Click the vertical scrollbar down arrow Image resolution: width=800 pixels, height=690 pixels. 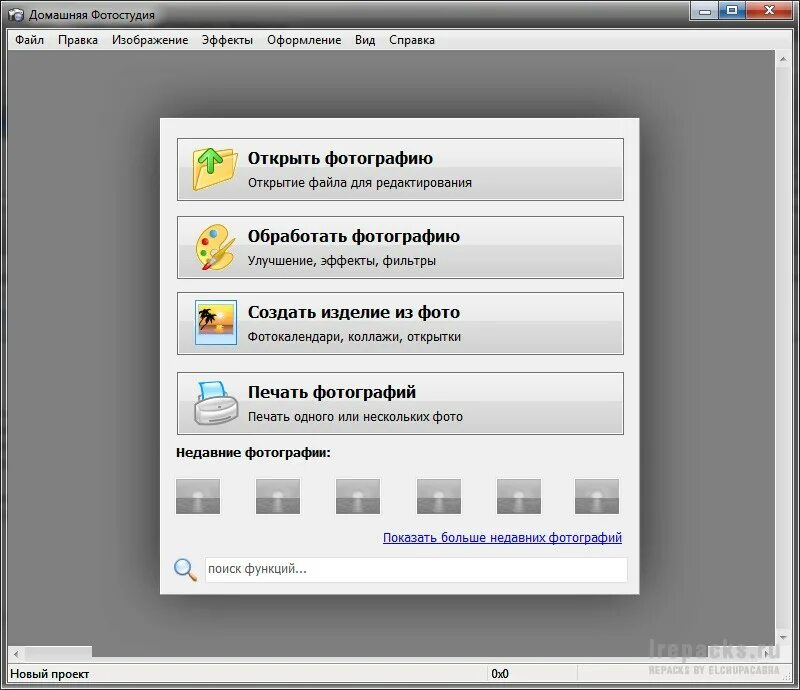point(783,637)
